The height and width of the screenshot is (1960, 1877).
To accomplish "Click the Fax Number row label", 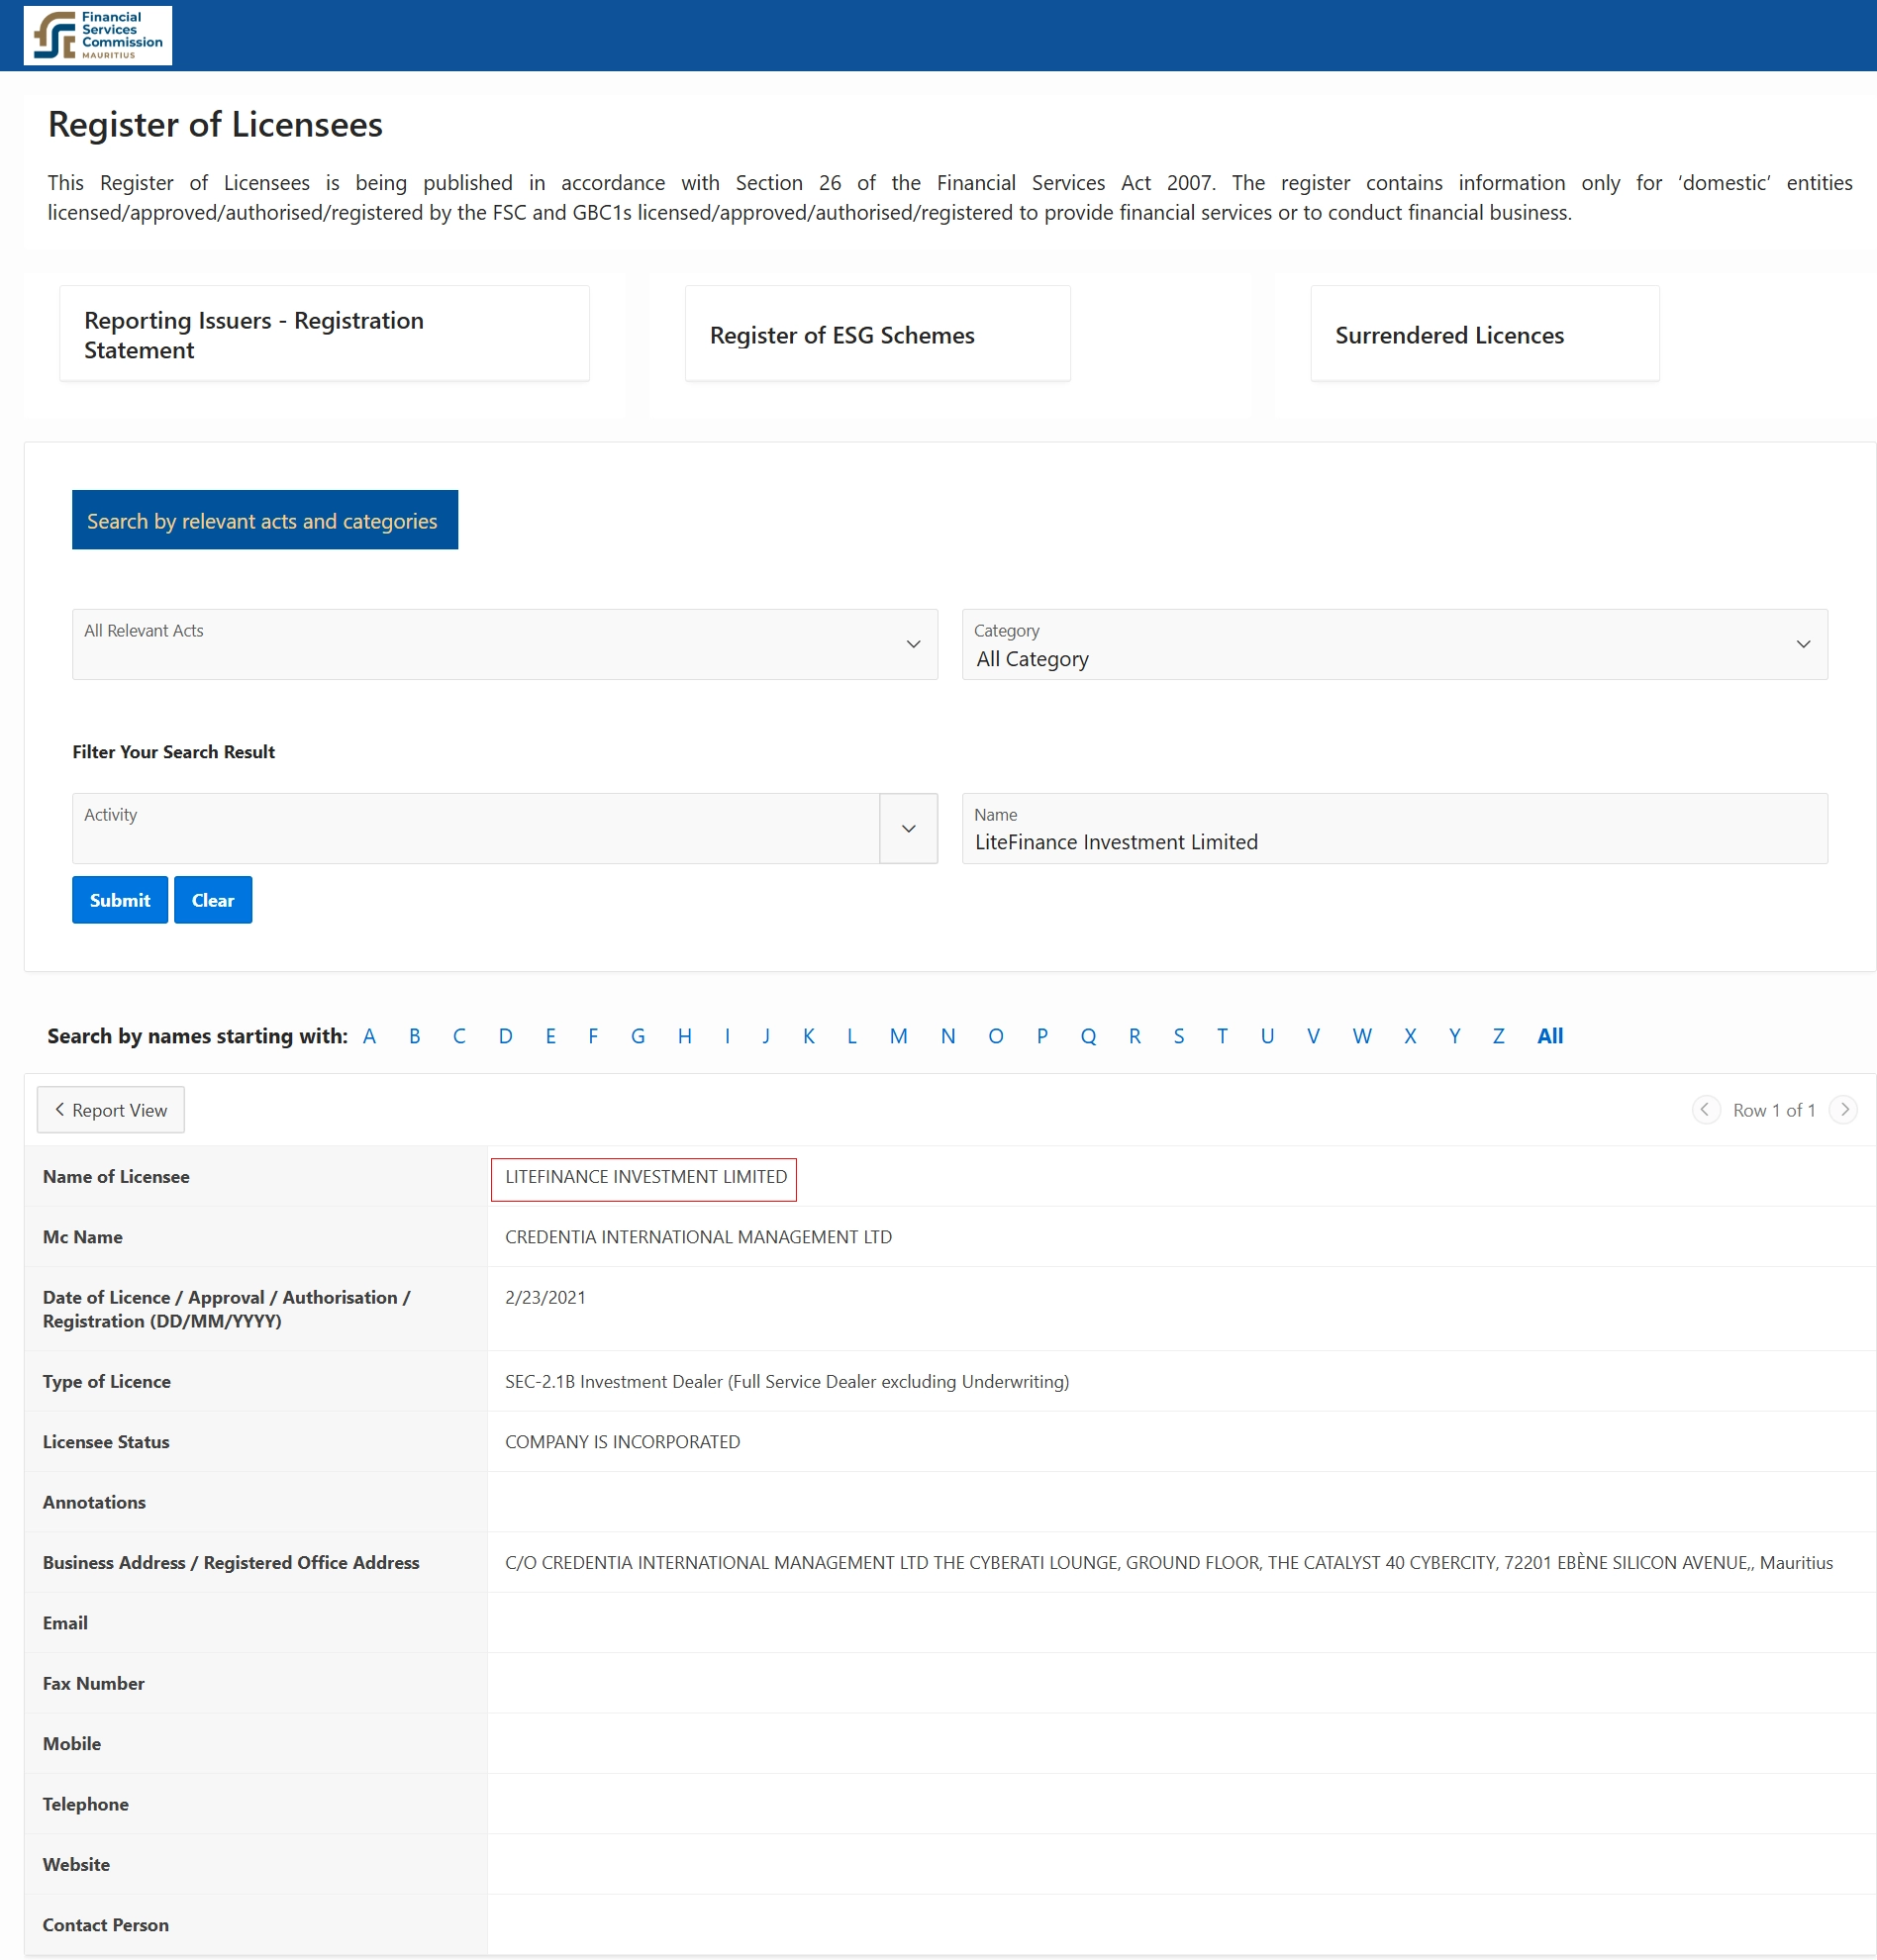I will point(94,1683).
